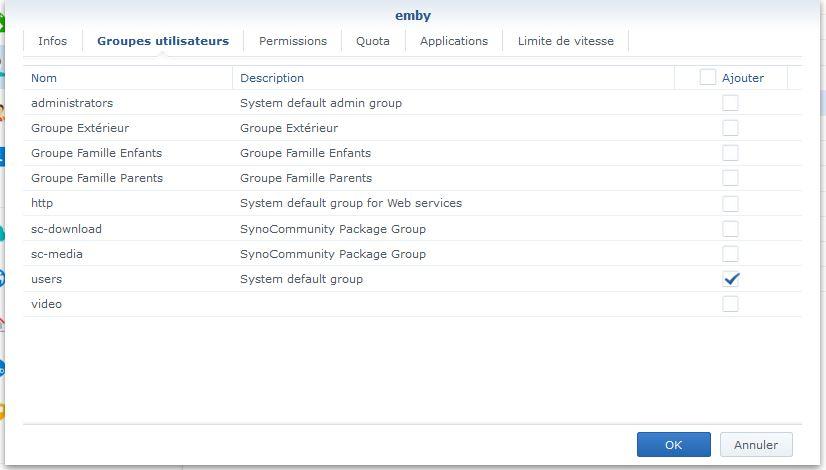The height and width of the screenshot is (470, 826).
Task: Add user to Groupe Famille Parents
Action: click(730, 178)
